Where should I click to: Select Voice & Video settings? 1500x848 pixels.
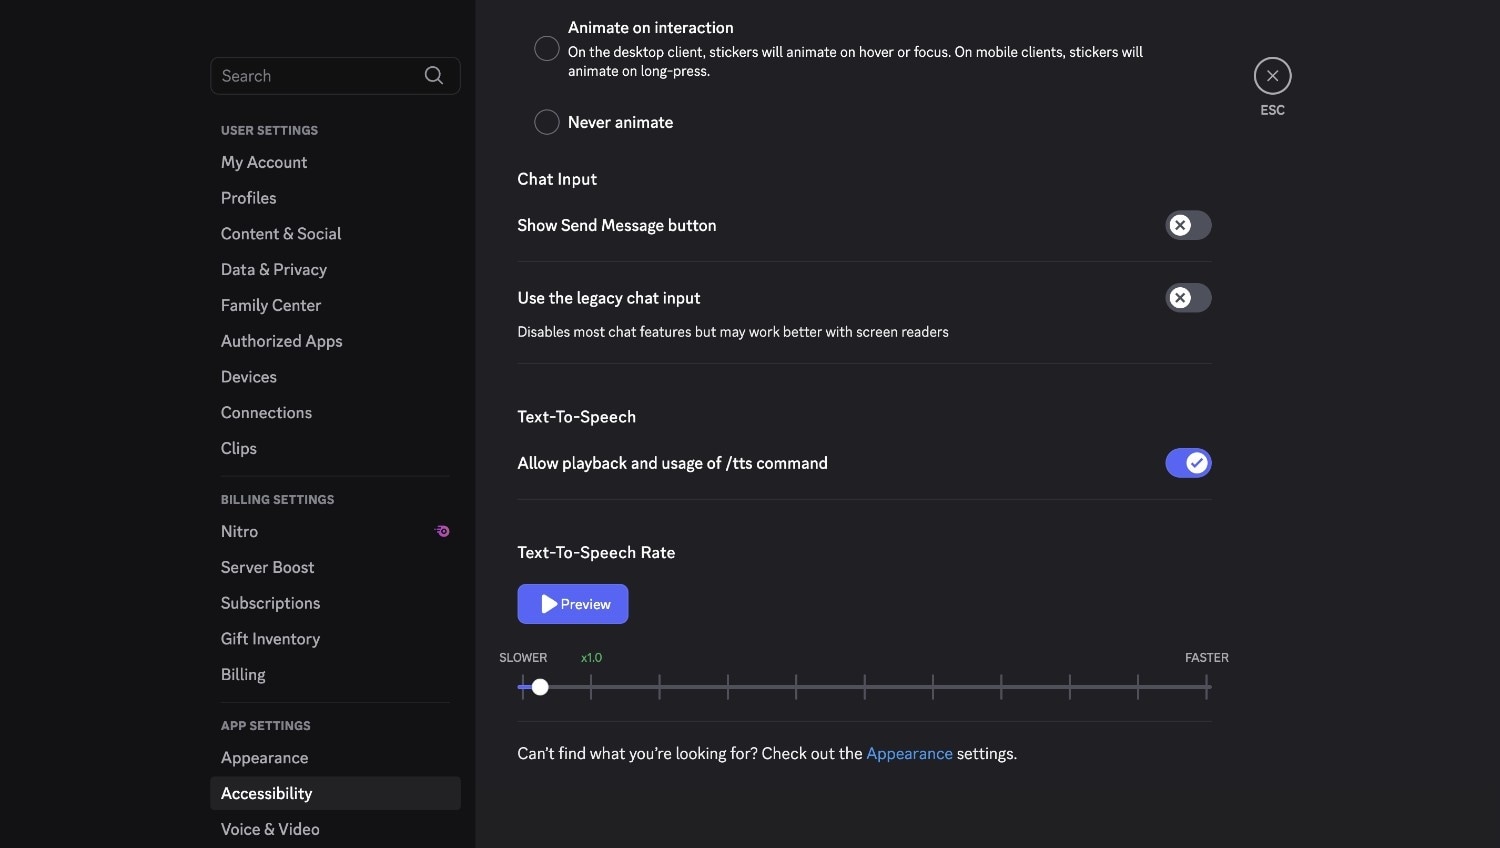(270, 829)
